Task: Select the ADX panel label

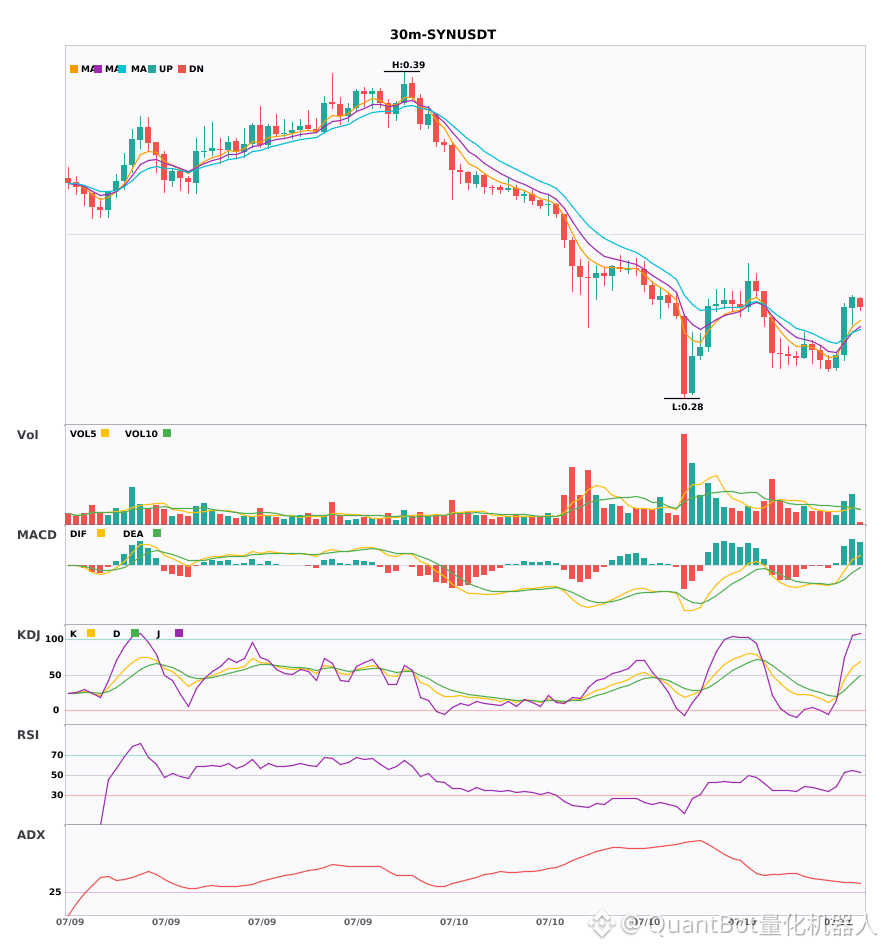Action: (31, 835)
